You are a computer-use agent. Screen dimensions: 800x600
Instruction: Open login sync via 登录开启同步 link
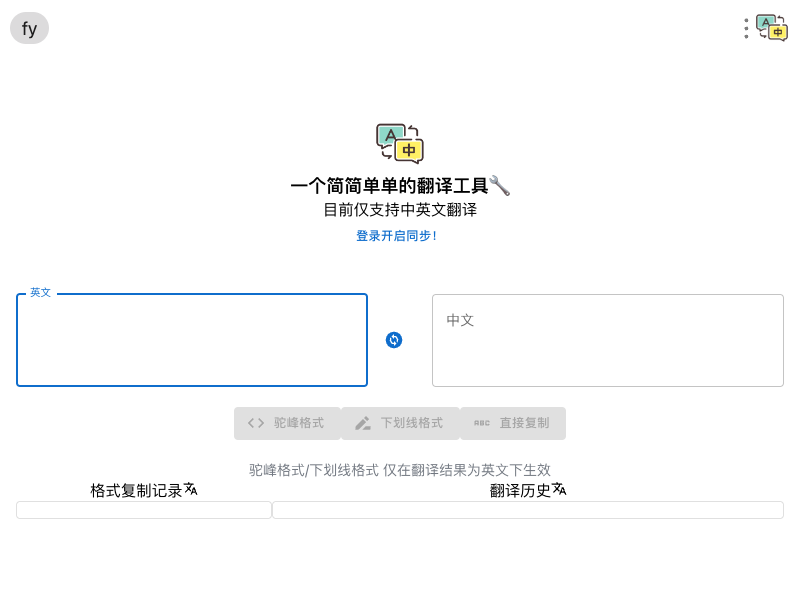[x=395, y=236]
